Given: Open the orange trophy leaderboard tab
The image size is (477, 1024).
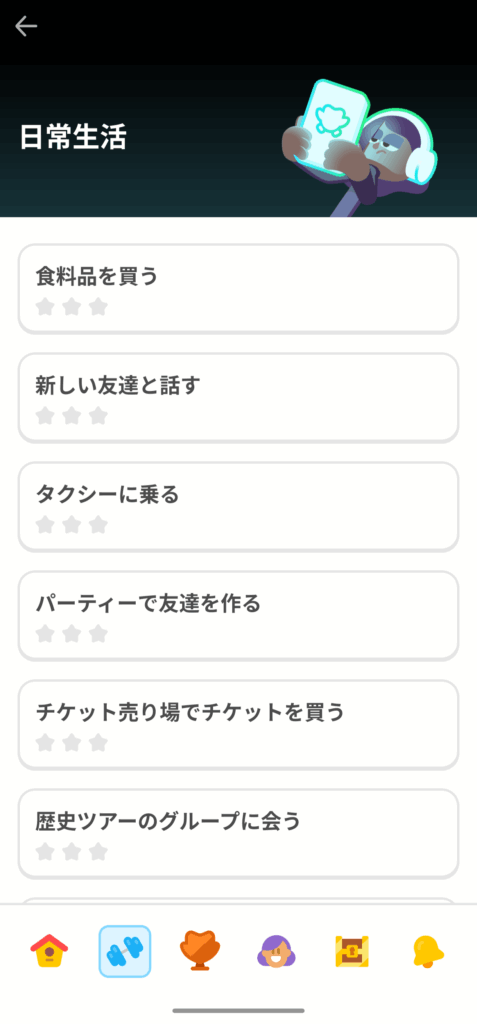Looking at the screenshot, I should tap(200, 951).
